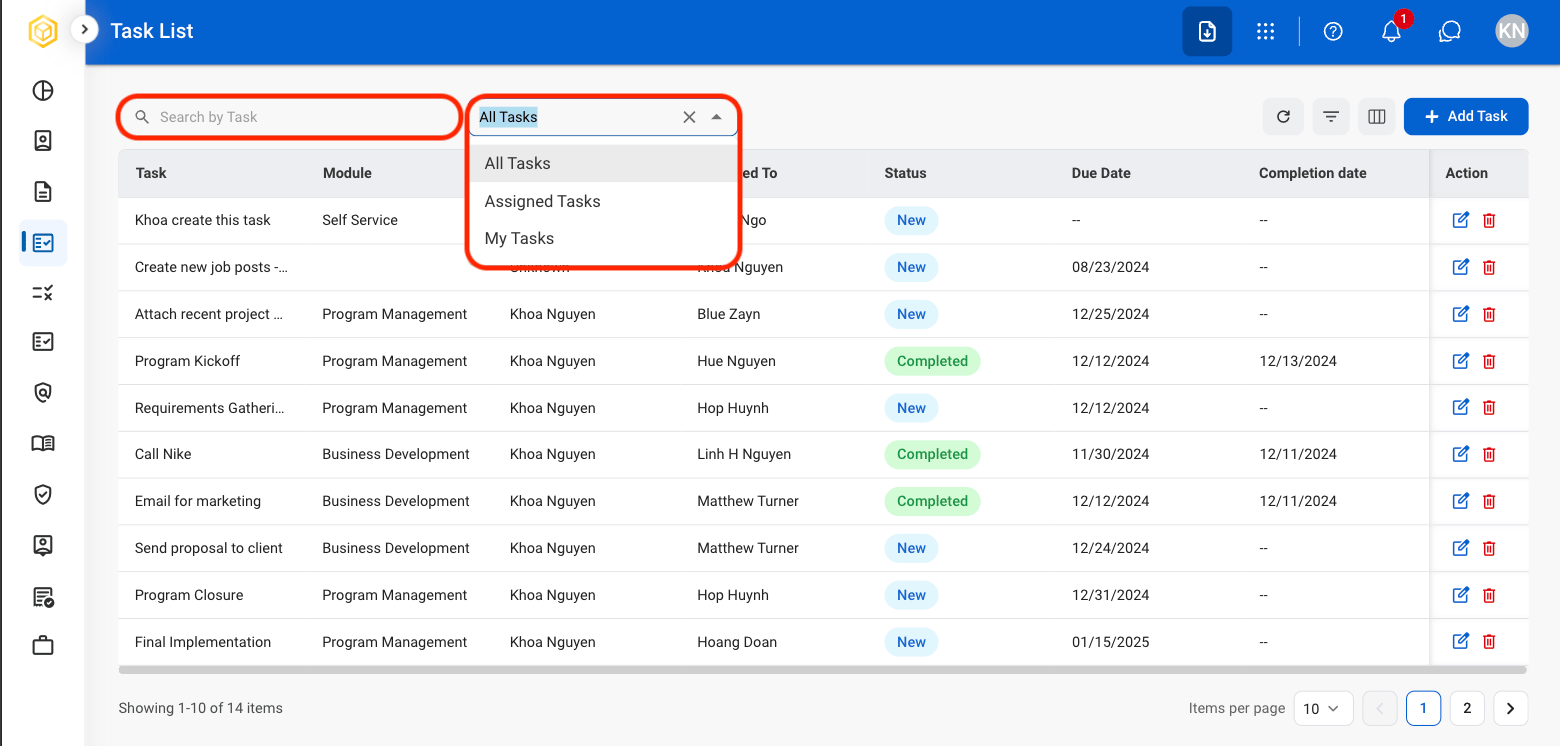Delete the Call Nike task

coord(1489,454)
